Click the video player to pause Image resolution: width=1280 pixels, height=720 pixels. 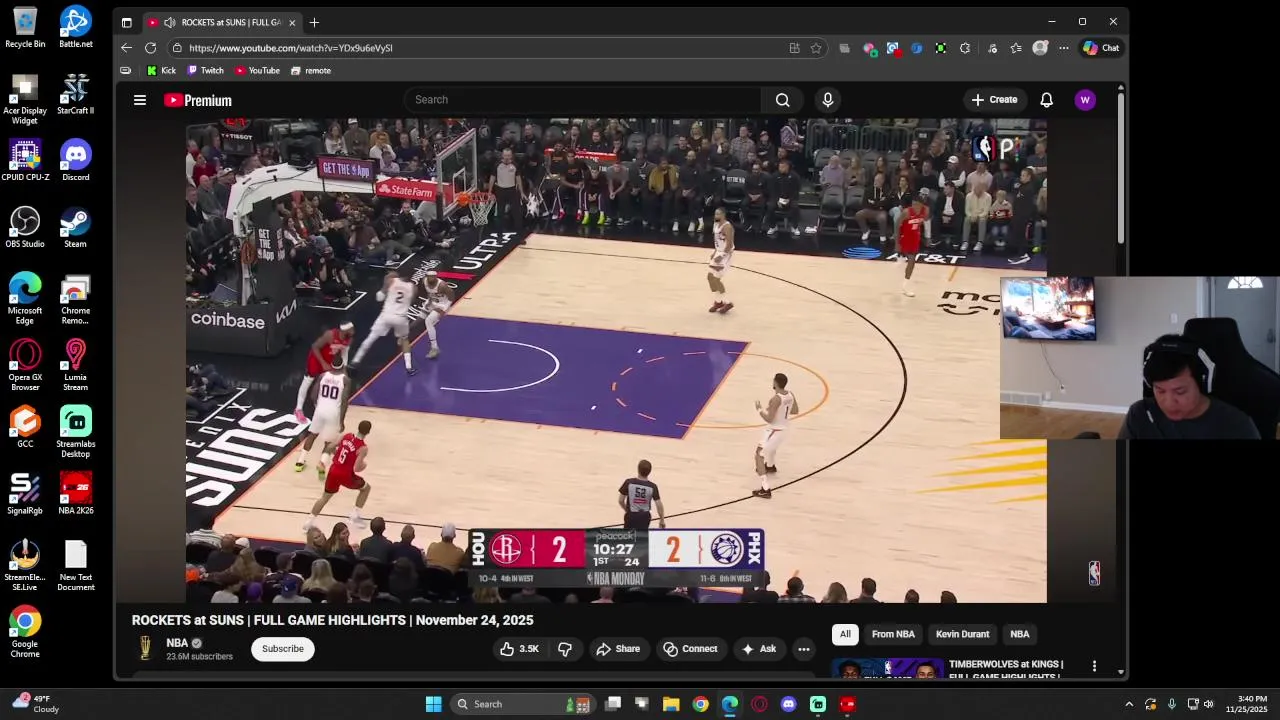[x=616, y=361]
